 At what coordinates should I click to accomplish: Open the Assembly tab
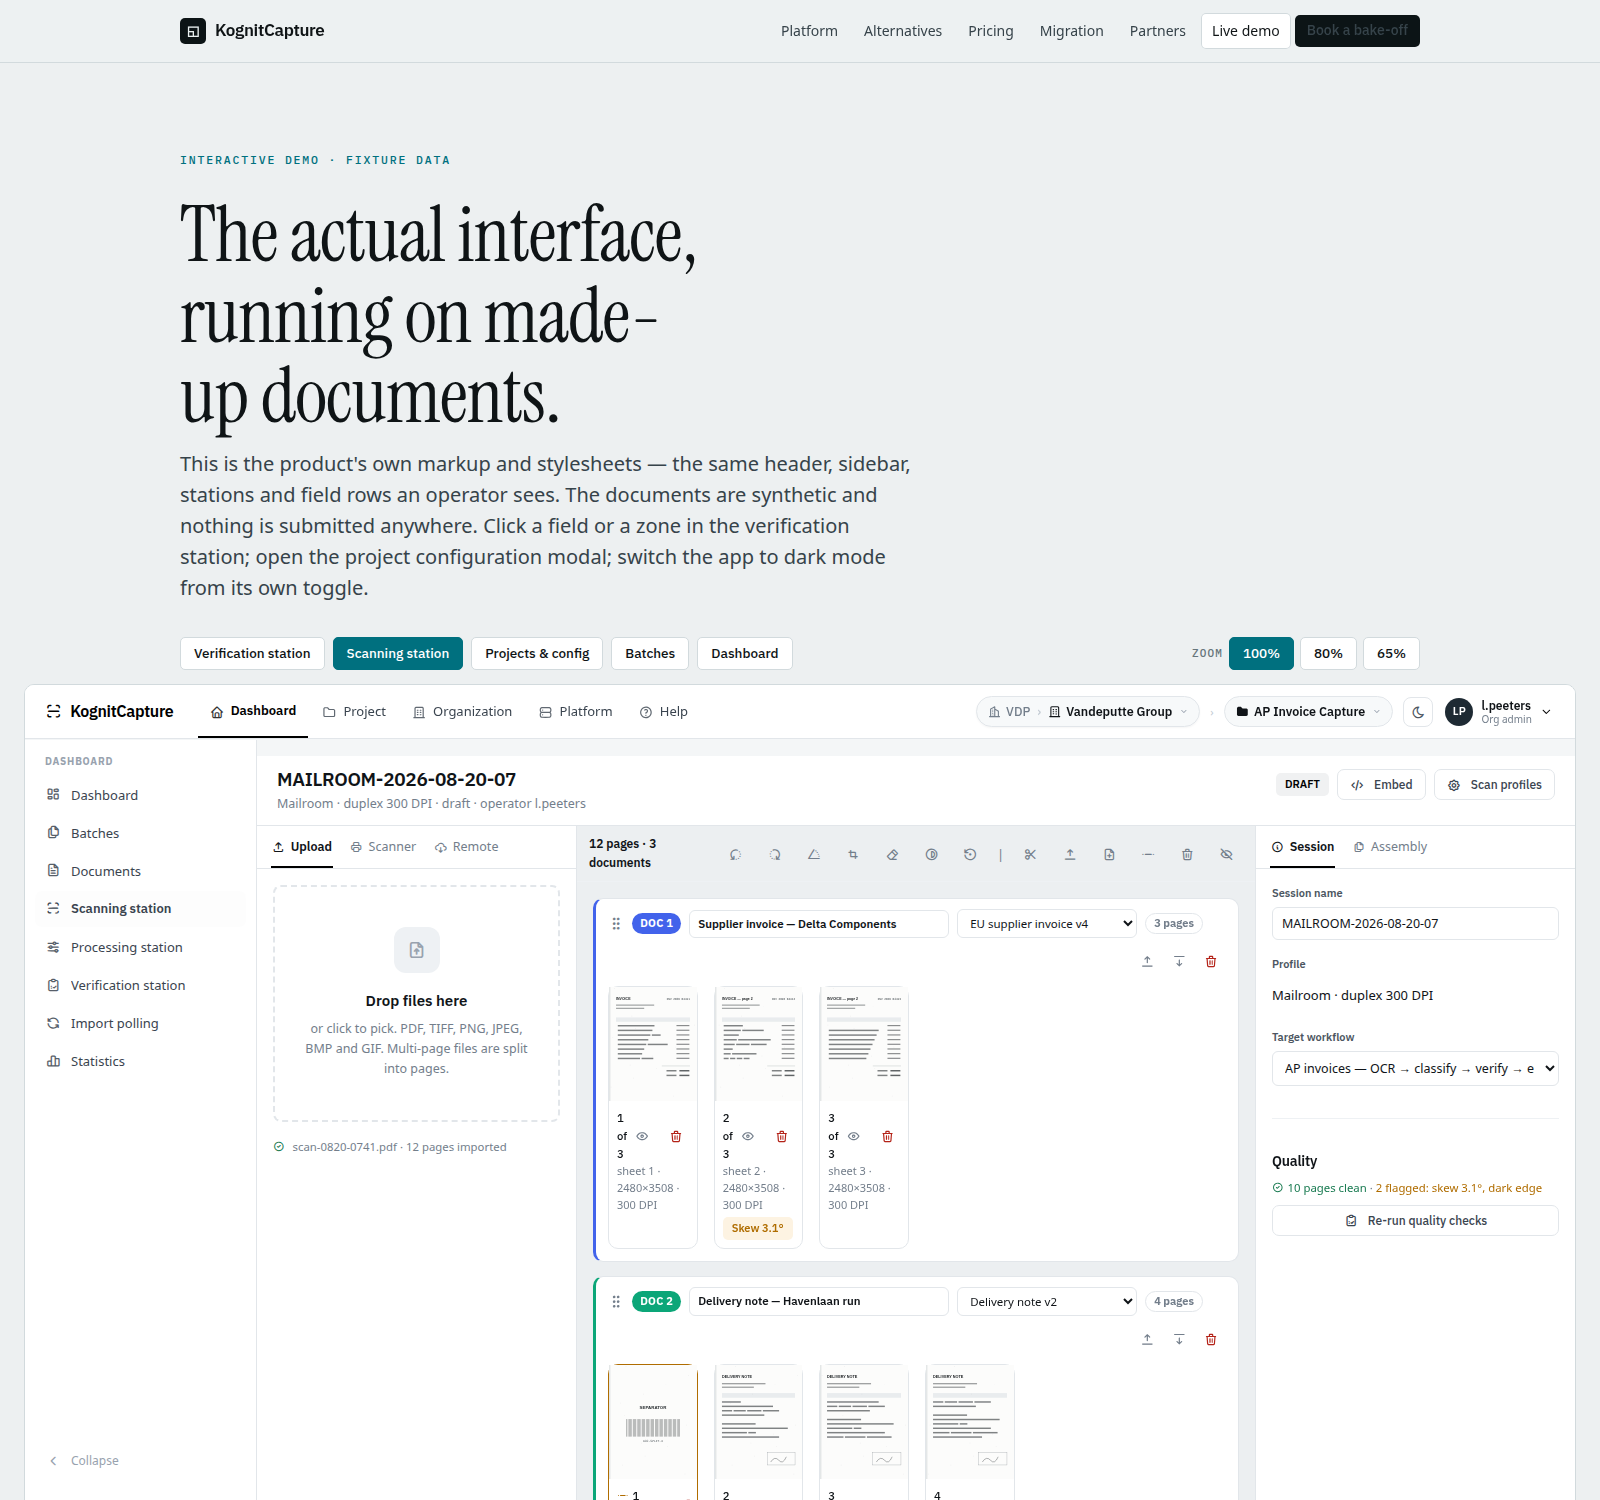1390,847
